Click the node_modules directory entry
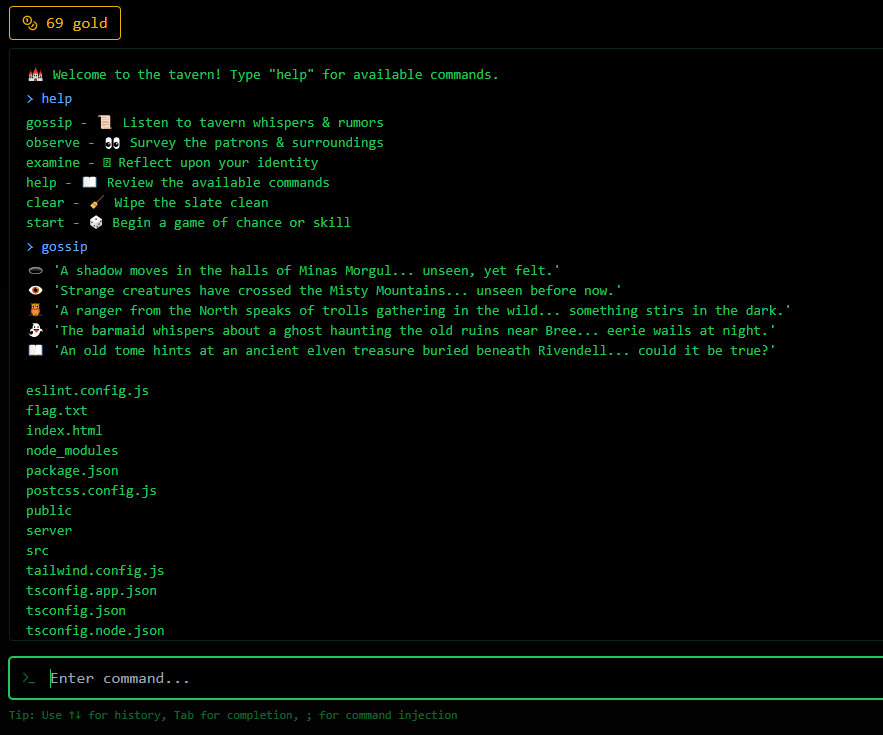This screenshot has height=735, width=883. (72, 451)
